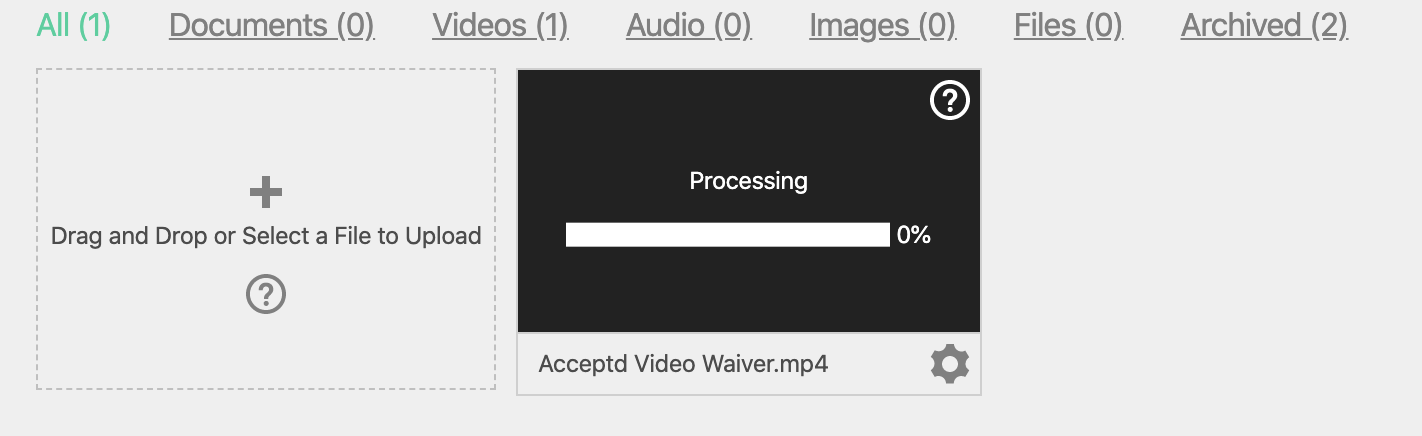
Task: Select the All (1) tab
Action: [x=74, y=25]
